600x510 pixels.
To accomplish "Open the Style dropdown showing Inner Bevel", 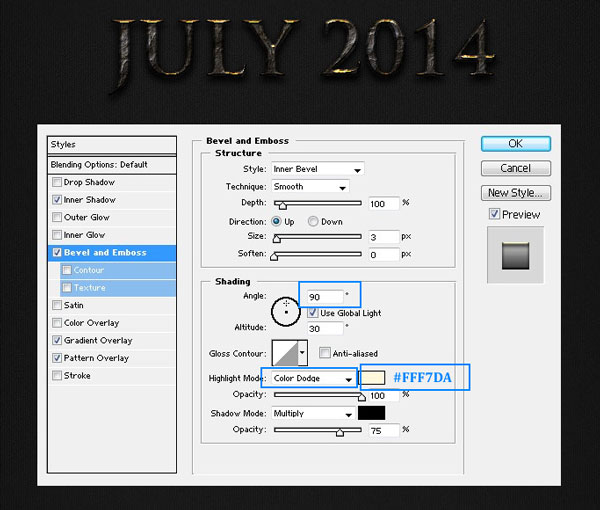I will point(318,169).
